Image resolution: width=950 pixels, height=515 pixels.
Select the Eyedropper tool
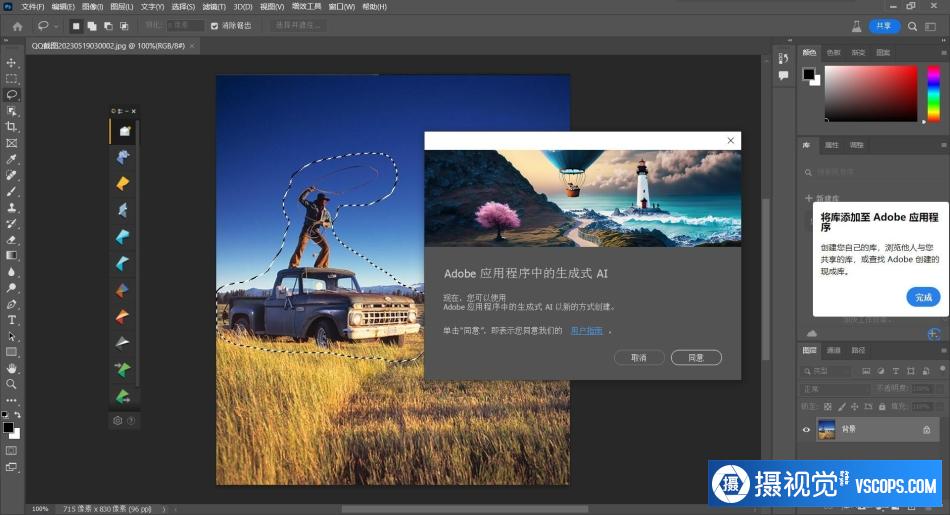tap(11, 159)
